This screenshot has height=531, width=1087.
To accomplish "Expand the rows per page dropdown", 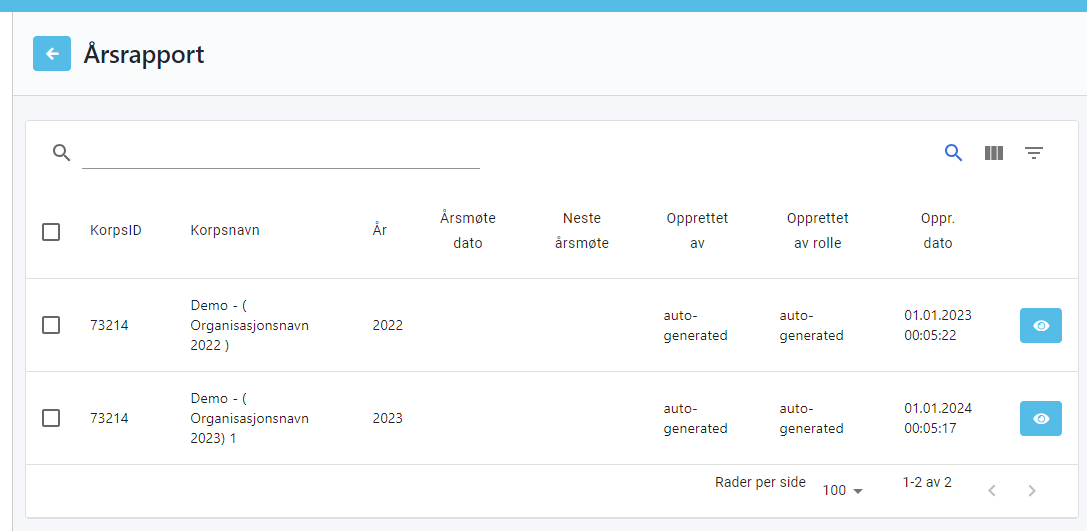I will (x=842, y=491).
